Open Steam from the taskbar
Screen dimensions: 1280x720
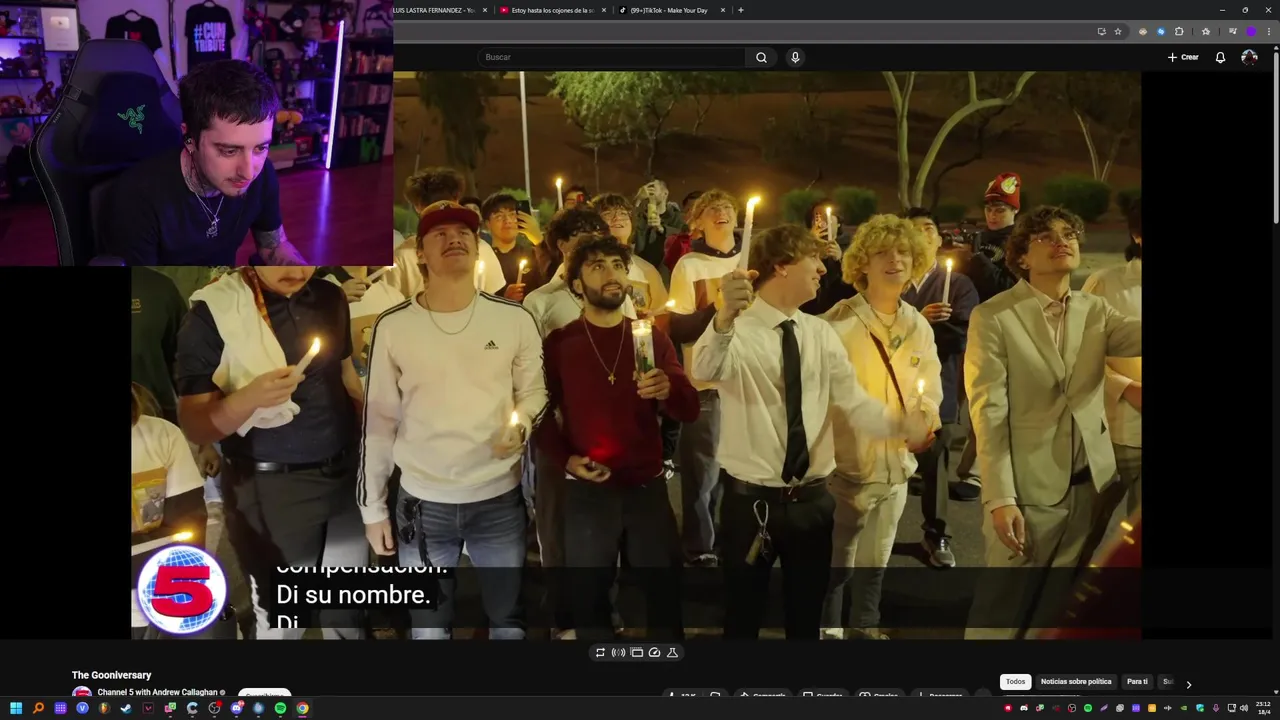126,708
